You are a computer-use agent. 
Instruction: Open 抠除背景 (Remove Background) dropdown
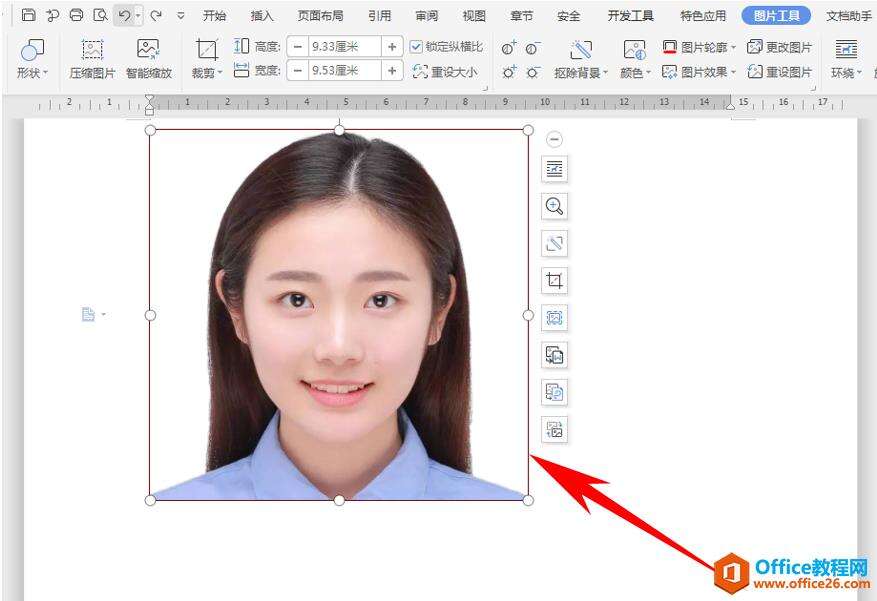point(581,59)
